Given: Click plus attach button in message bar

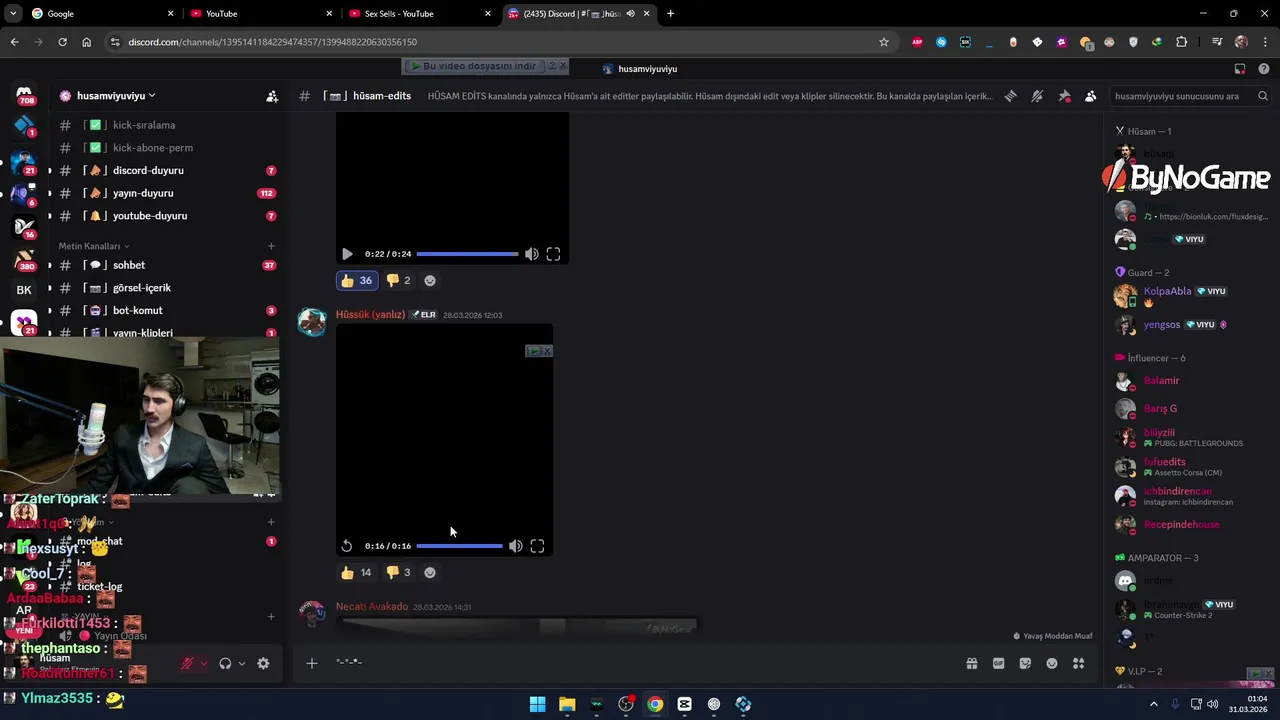Looking at the screenshot, I should (x=312, y=663).
